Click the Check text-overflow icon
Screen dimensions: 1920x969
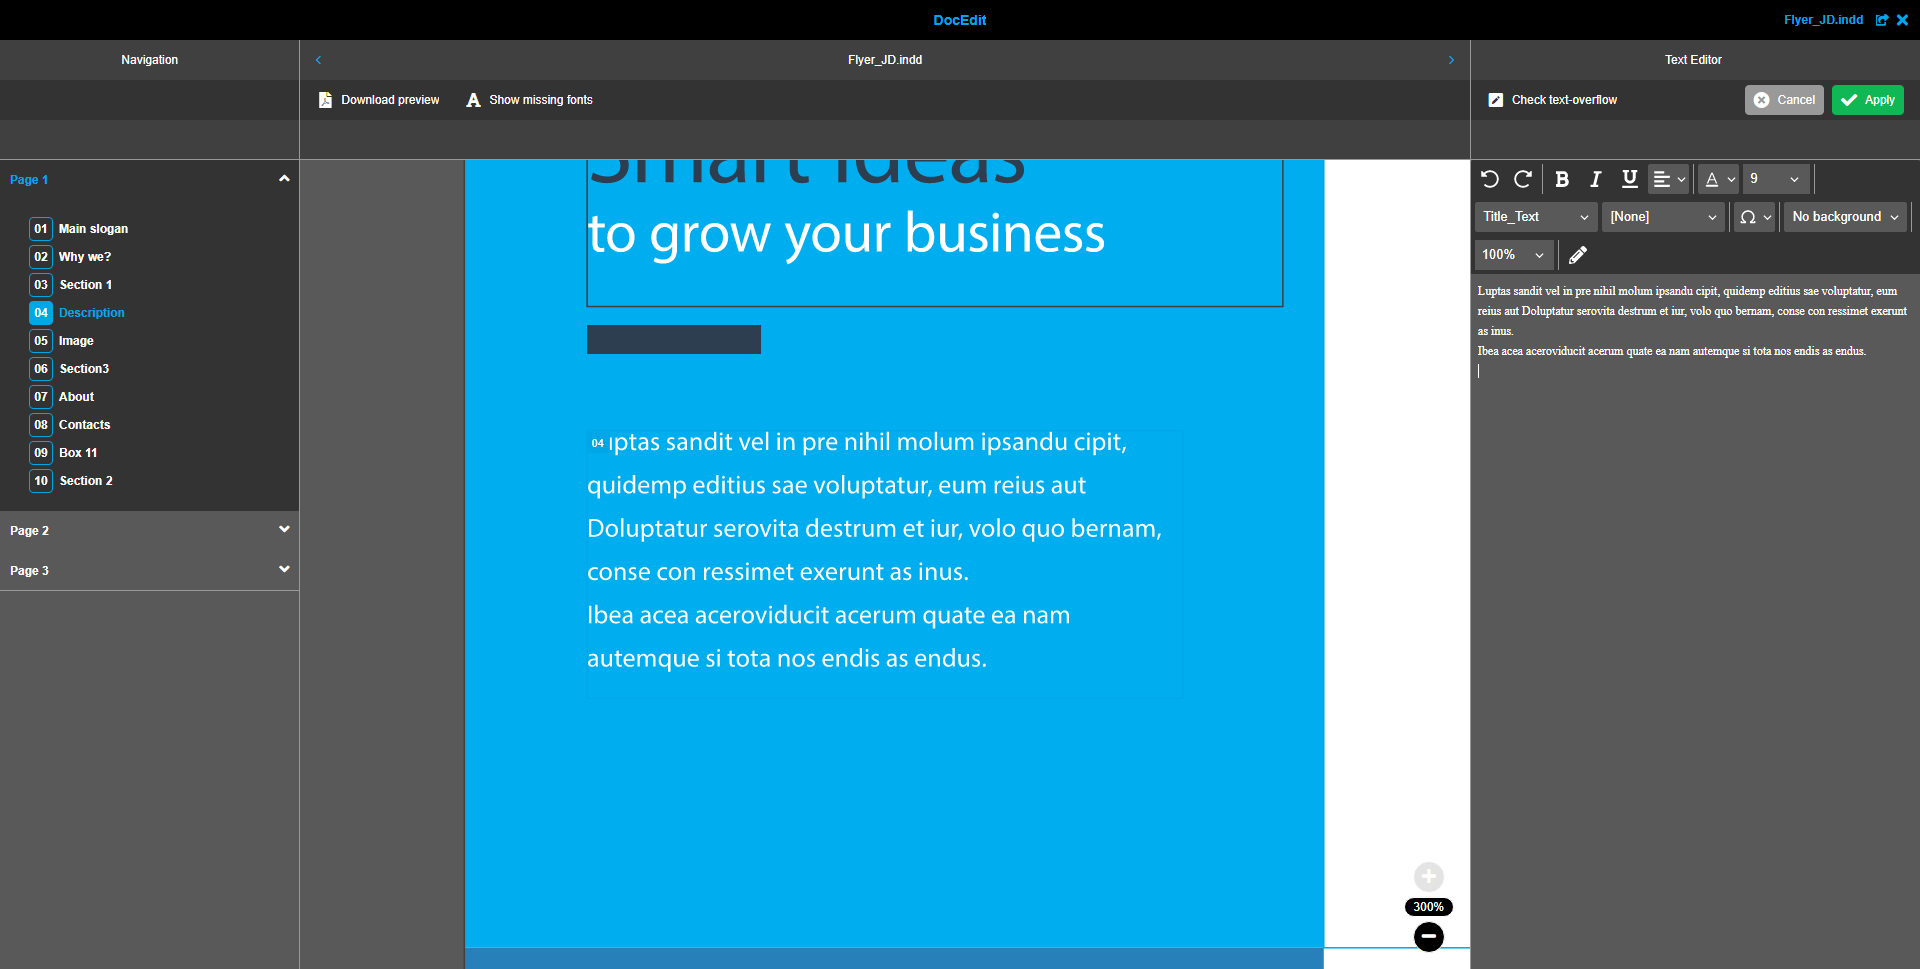[x=1496, y=99]
